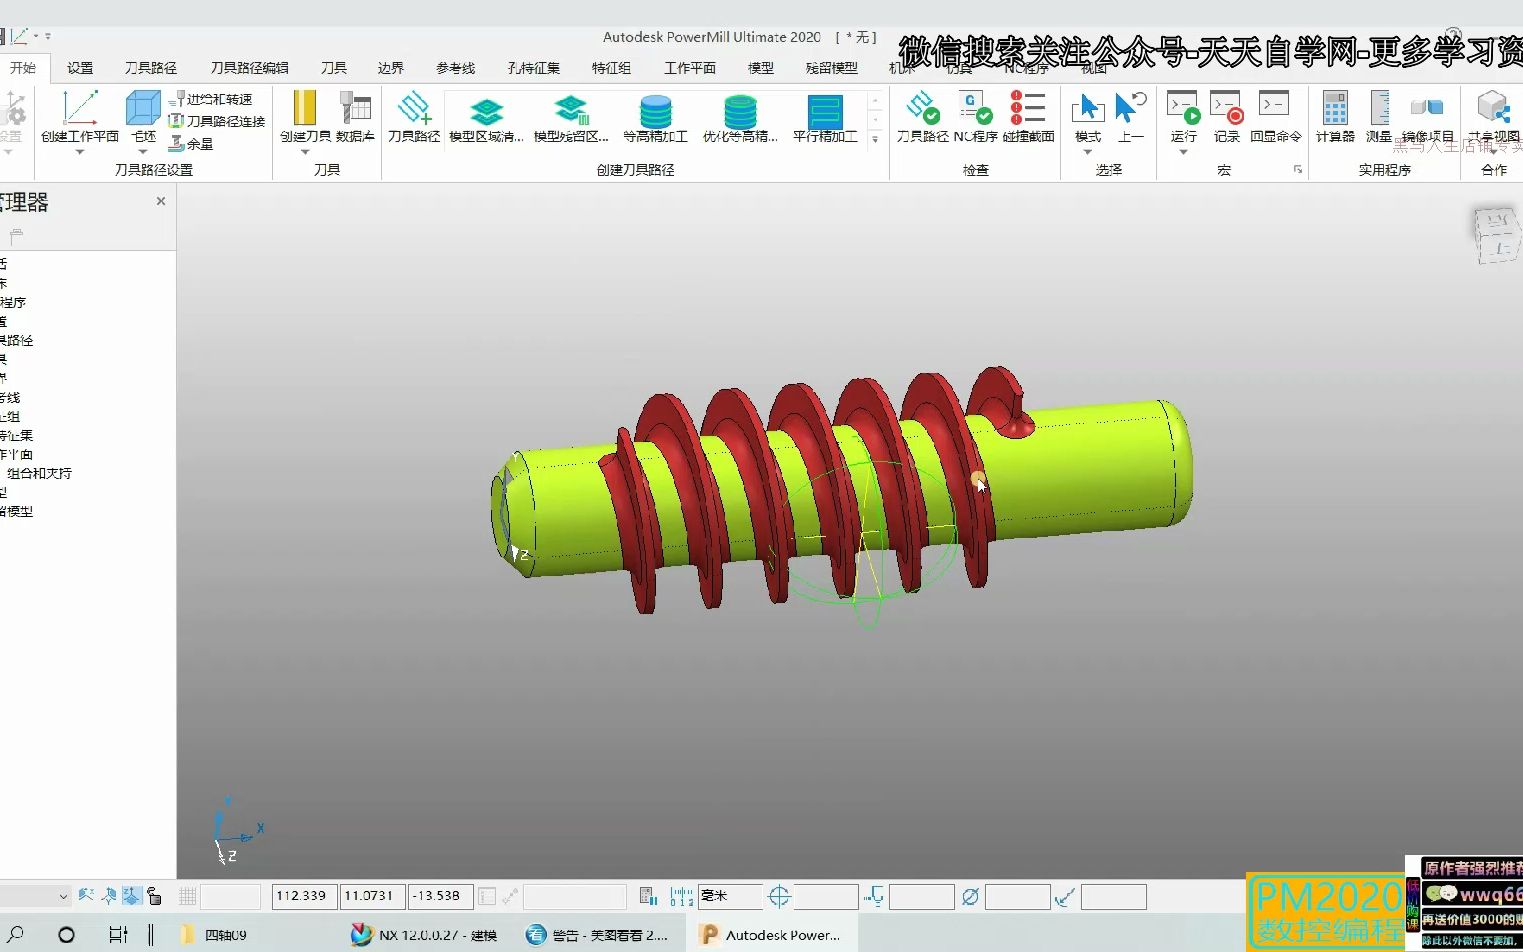Click the selection Mode (模式) icon

(1087, 108)
